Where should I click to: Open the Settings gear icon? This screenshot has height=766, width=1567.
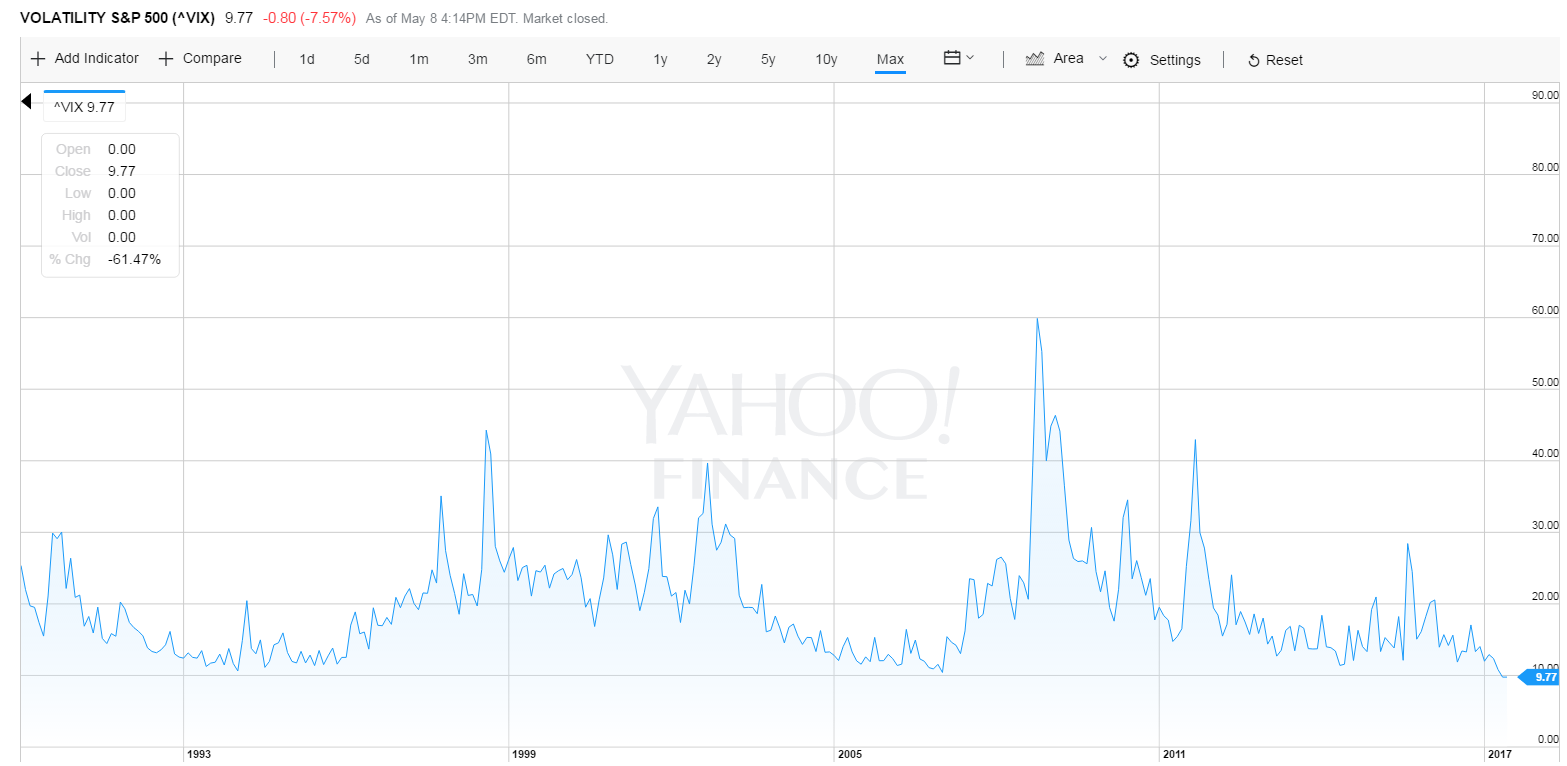click(1131, 60)
